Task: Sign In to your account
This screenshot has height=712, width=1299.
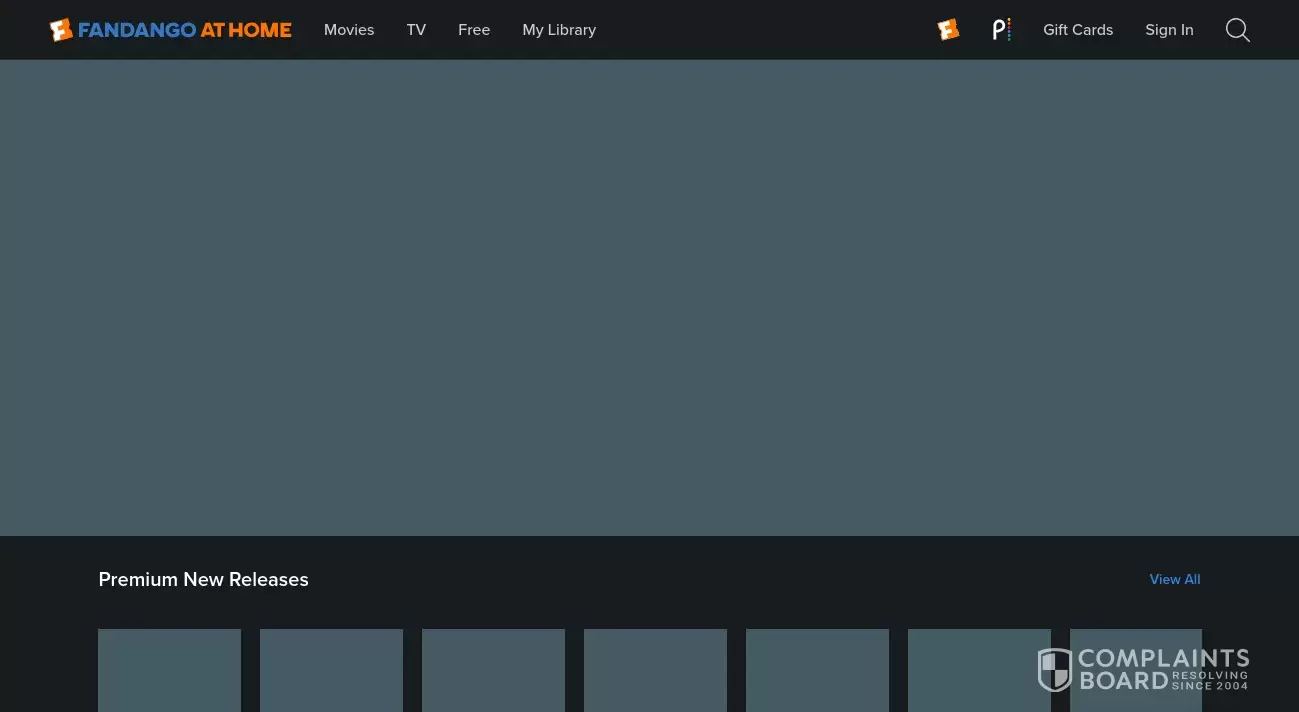Action: click(x=1169, y=30)
